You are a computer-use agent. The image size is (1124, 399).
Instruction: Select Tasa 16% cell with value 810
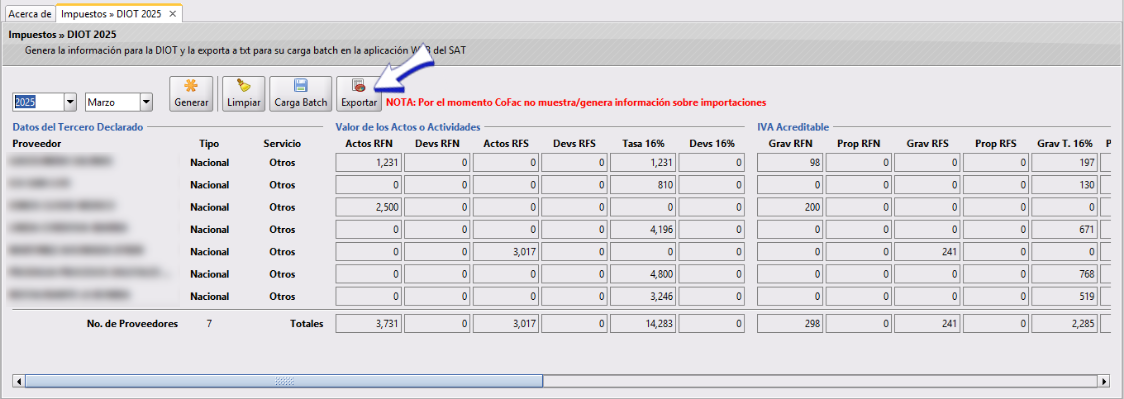point(644,185)
